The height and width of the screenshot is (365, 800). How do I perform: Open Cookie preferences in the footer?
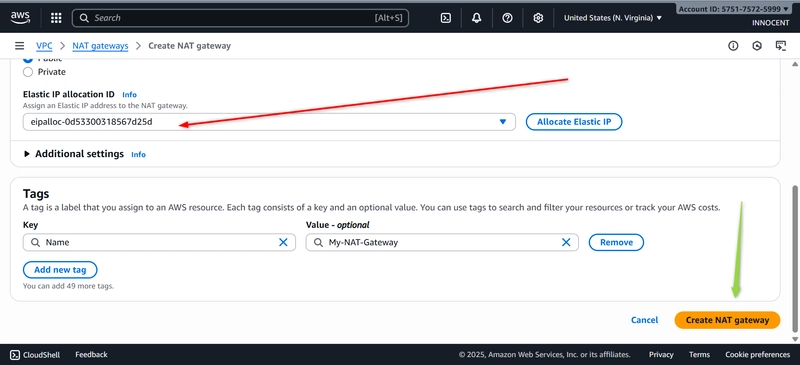point(758,354)
